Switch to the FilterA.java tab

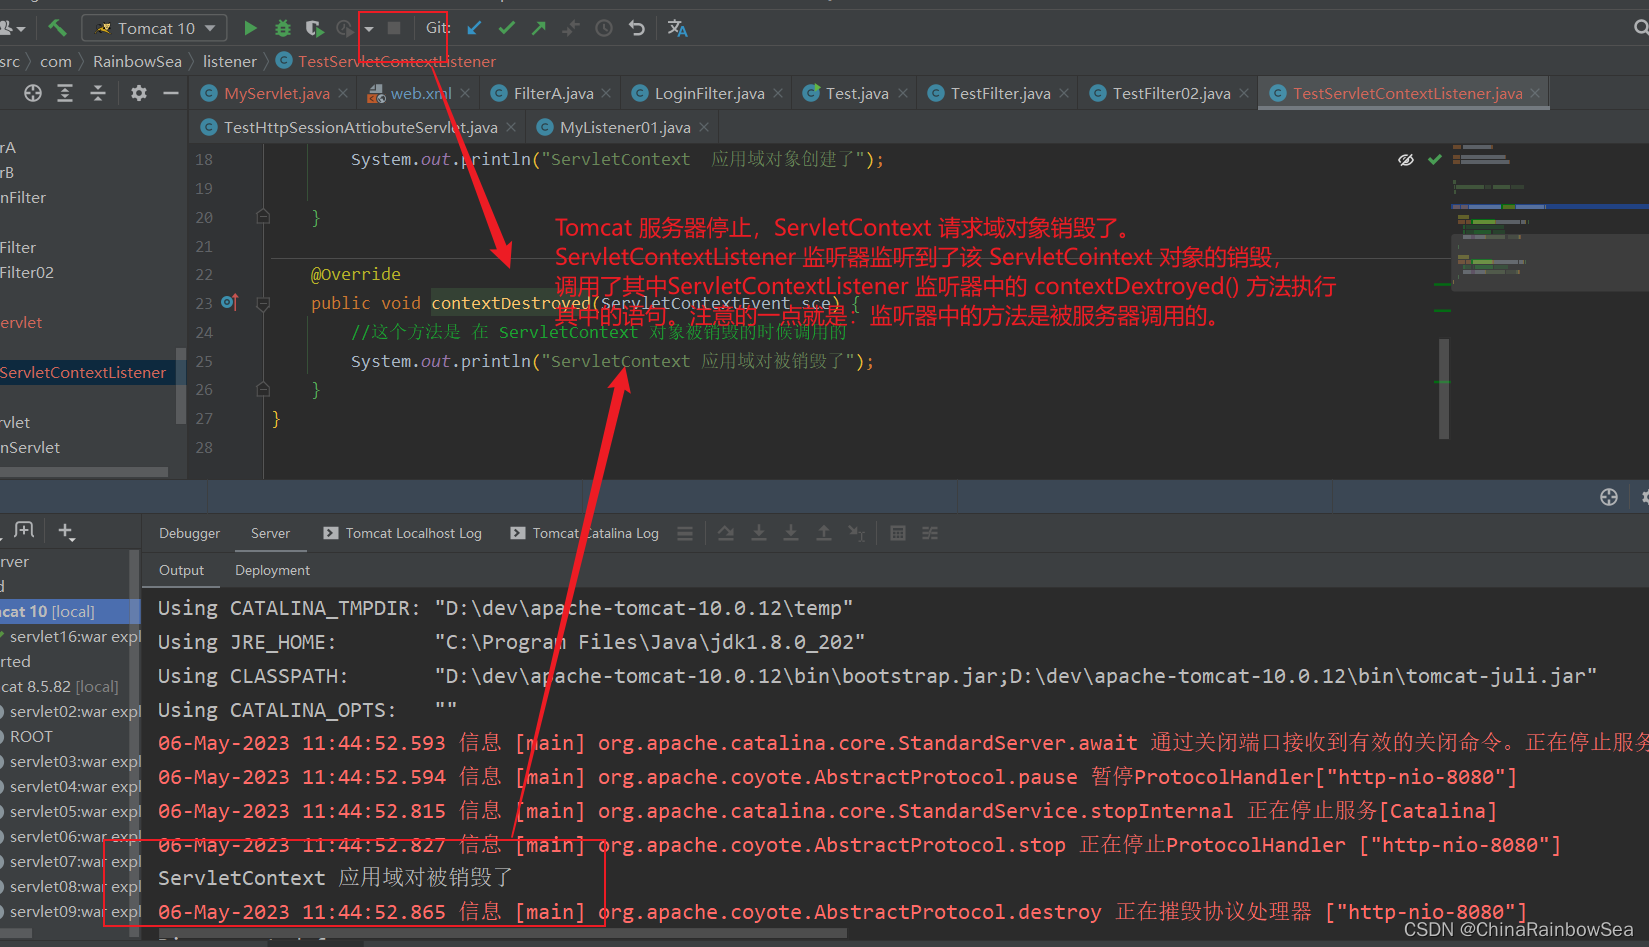click(x=553, y=93)
